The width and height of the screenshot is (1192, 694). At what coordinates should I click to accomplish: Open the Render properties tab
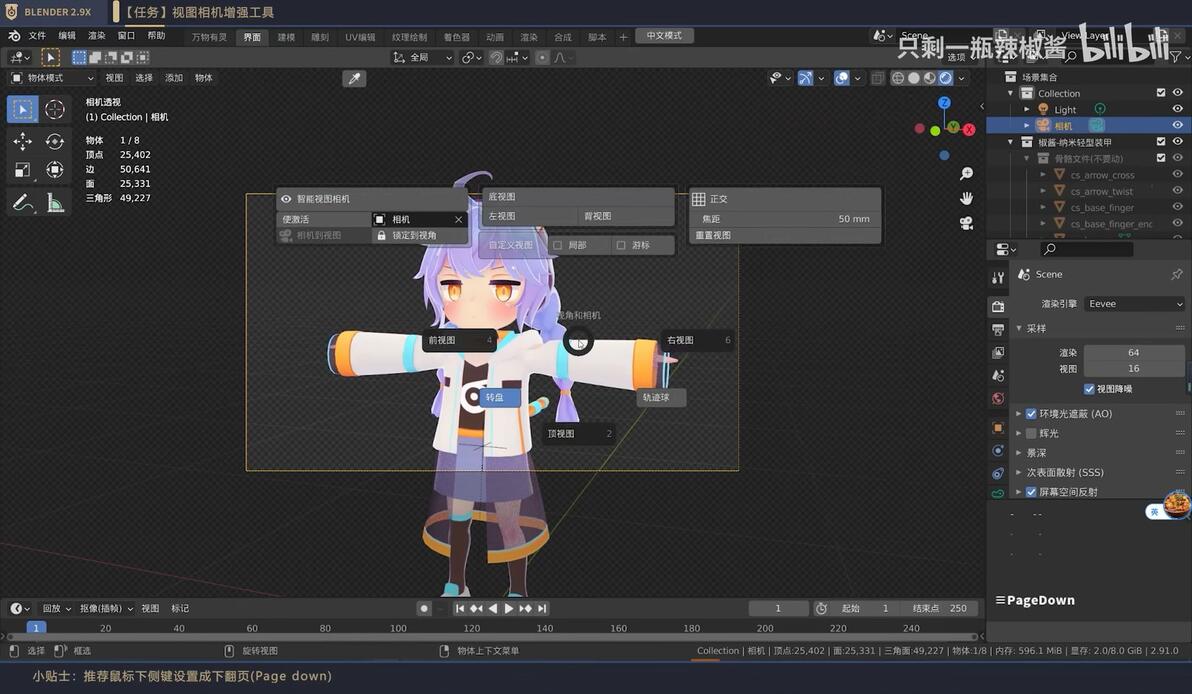(998, 306)
